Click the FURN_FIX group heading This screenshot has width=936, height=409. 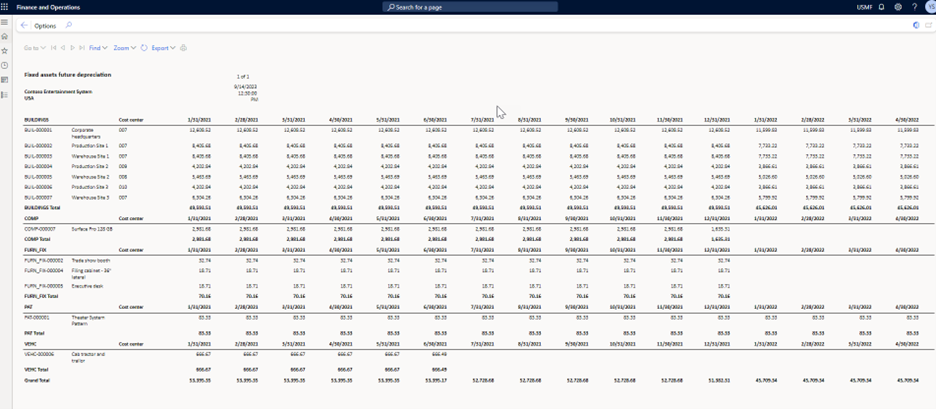pos(35,250)
